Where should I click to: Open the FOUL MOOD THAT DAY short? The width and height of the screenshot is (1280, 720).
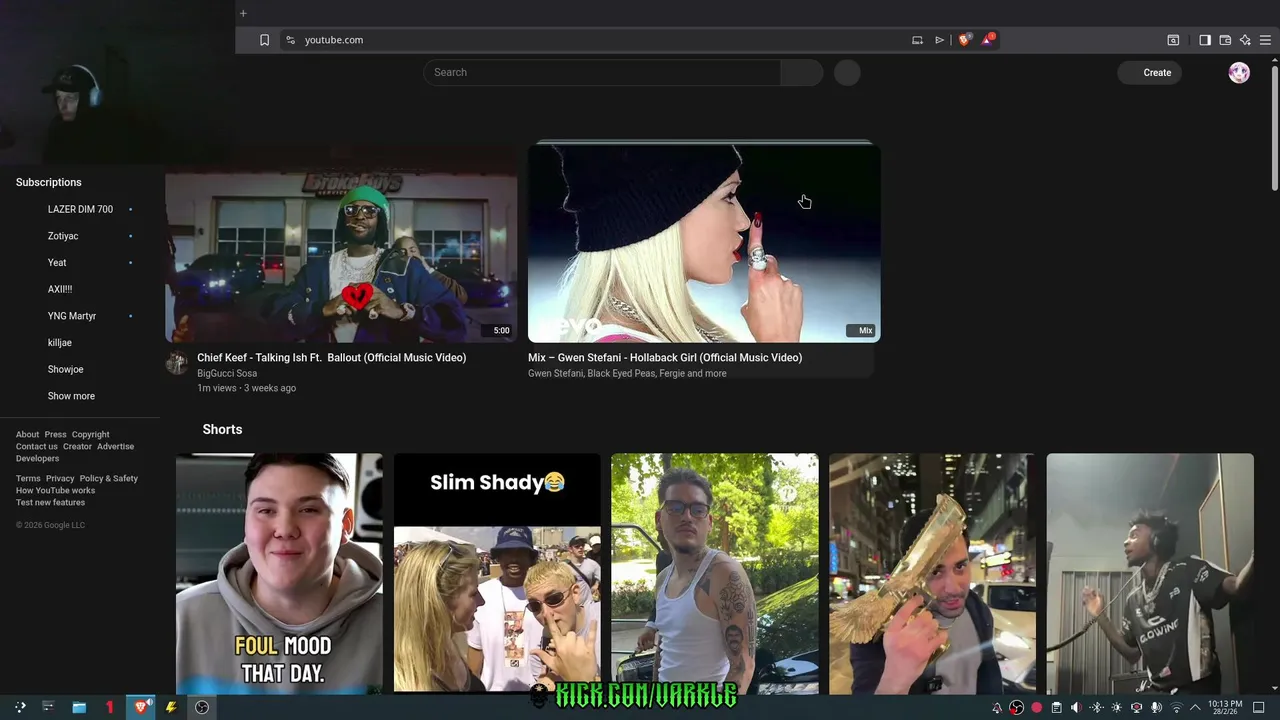279,573
